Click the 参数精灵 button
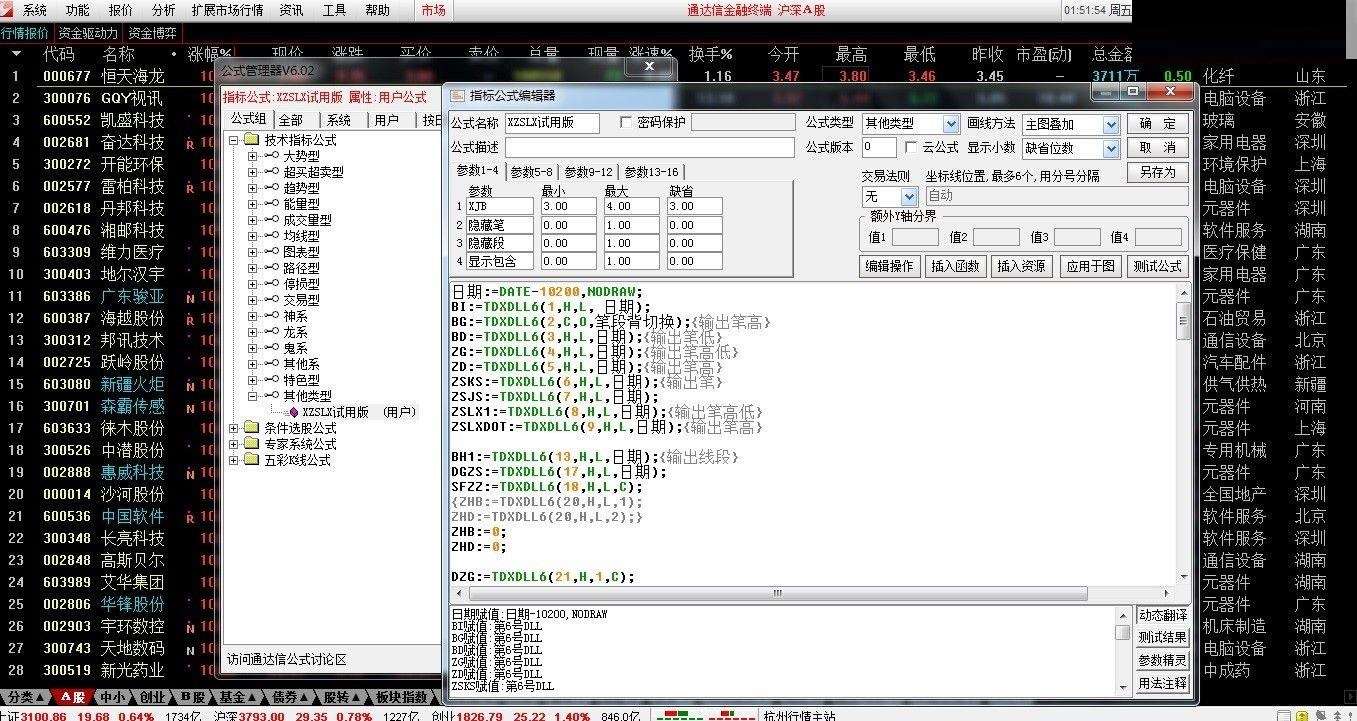This screenshot has height=721, width=1357. (1163, 661)
